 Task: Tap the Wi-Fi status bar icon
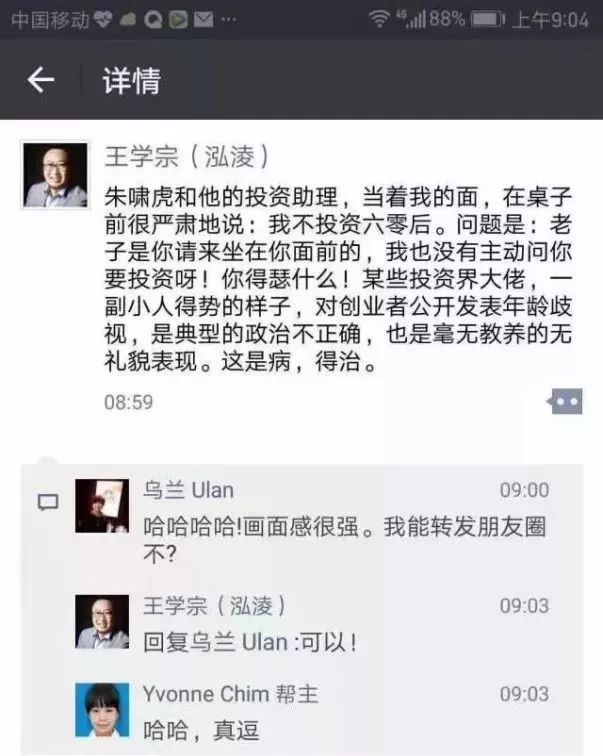click(379, 19)
